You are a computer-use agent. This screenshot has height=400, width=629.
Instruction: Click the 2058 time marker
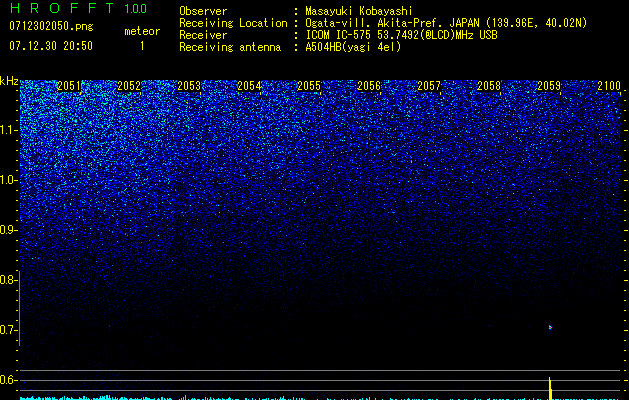[489, 86]
